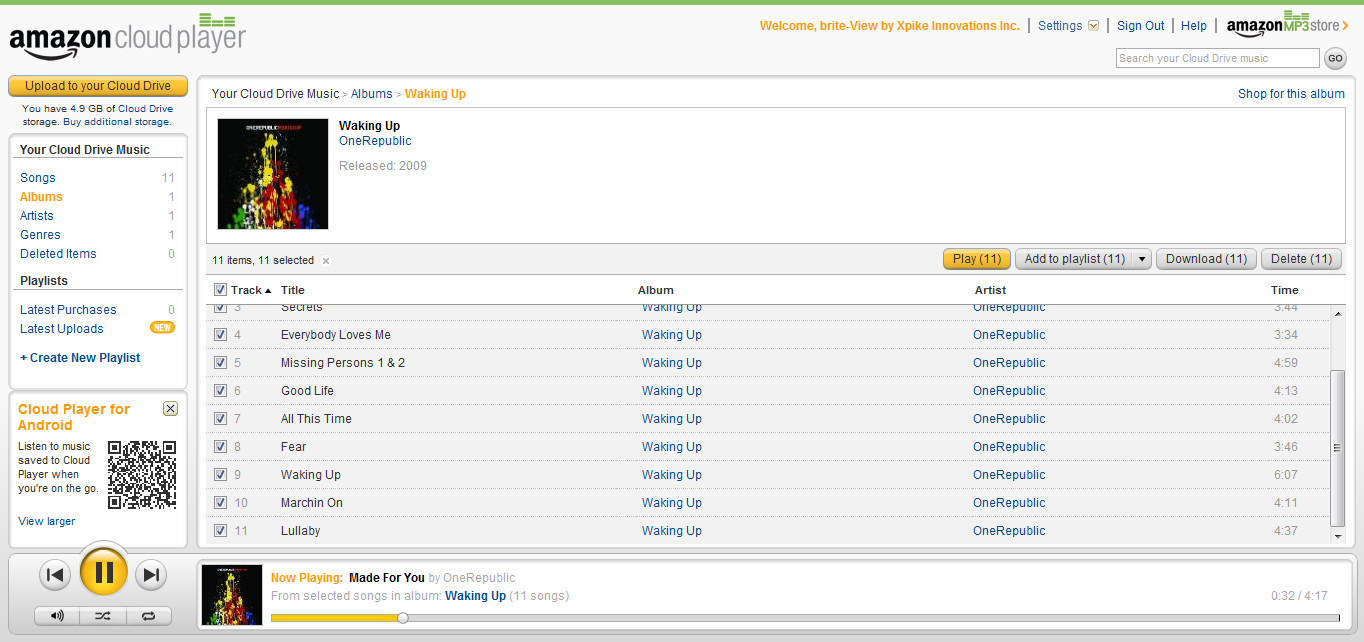1364x642 pixels.
Task: Uncheck the Lullaby track checkbox
Action: pyautogui.click(x=220, y=531)
